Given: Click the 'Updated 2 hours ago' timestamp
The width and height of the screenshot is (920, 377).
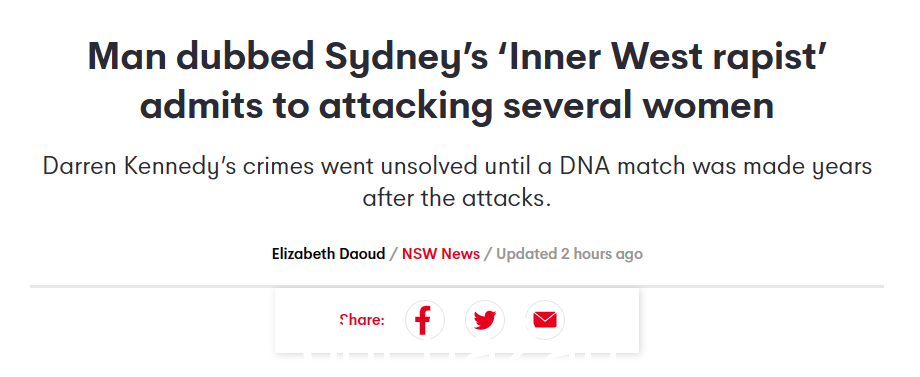Looking at the screenshot, I should [569, 254].
